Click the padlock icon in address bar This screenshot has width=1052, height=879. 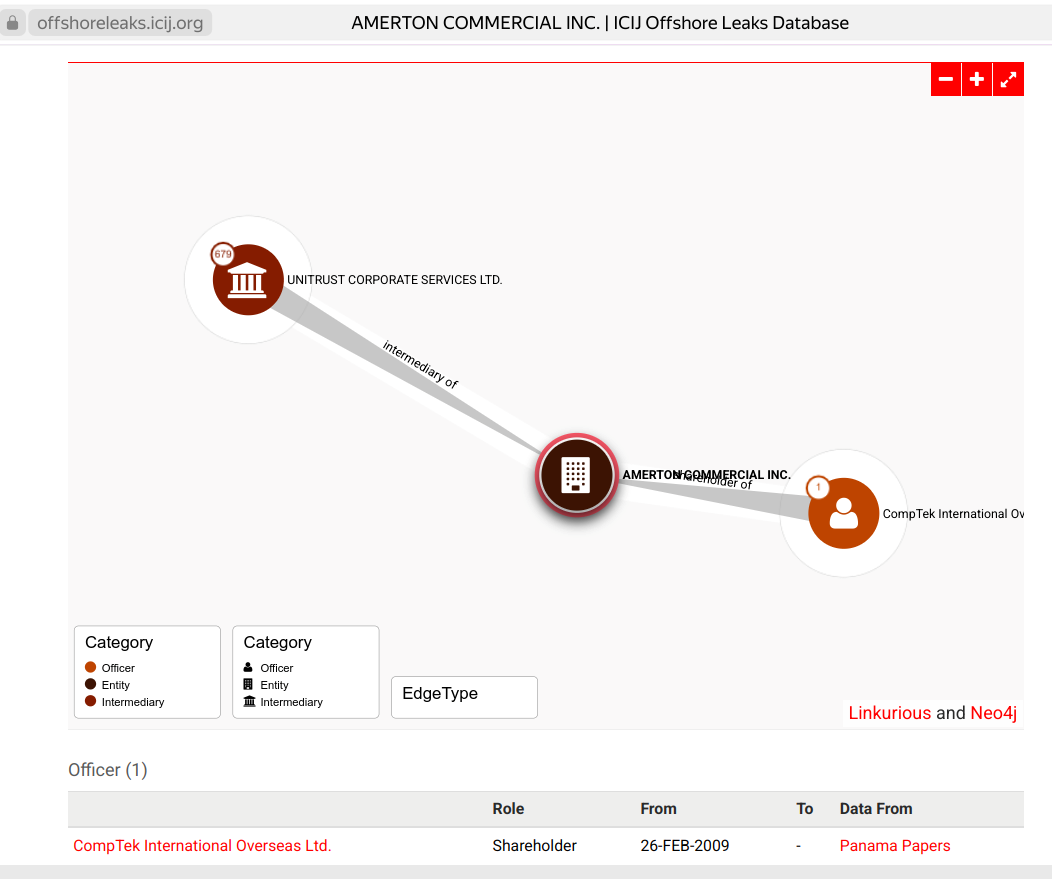(12, 23)
